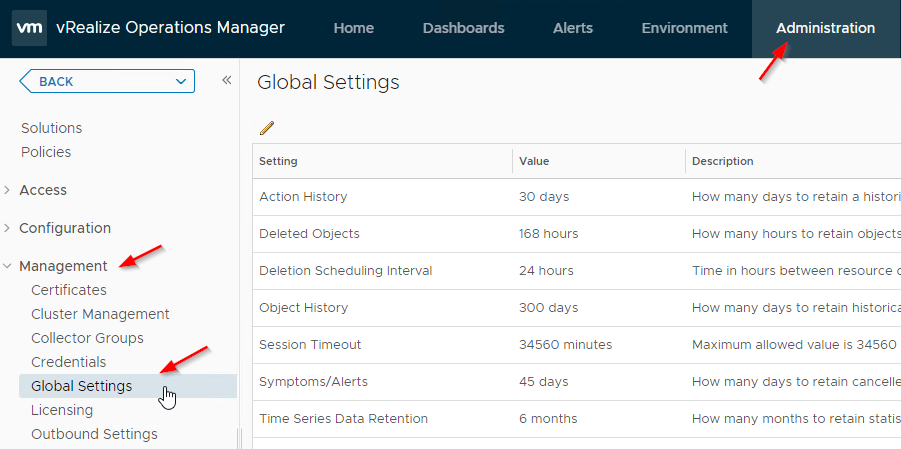Open Certificates under Management
This screenshot has height=449, width=901.
(69, 290)
